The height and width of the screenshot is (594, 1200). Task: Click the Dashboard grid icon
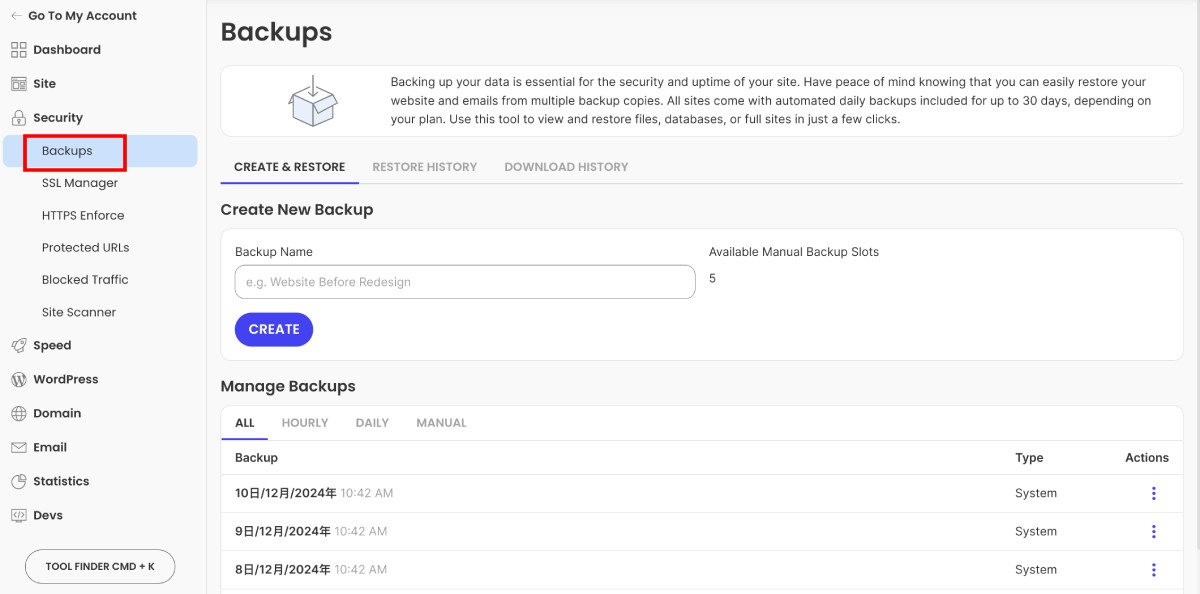tap(18, 50)
